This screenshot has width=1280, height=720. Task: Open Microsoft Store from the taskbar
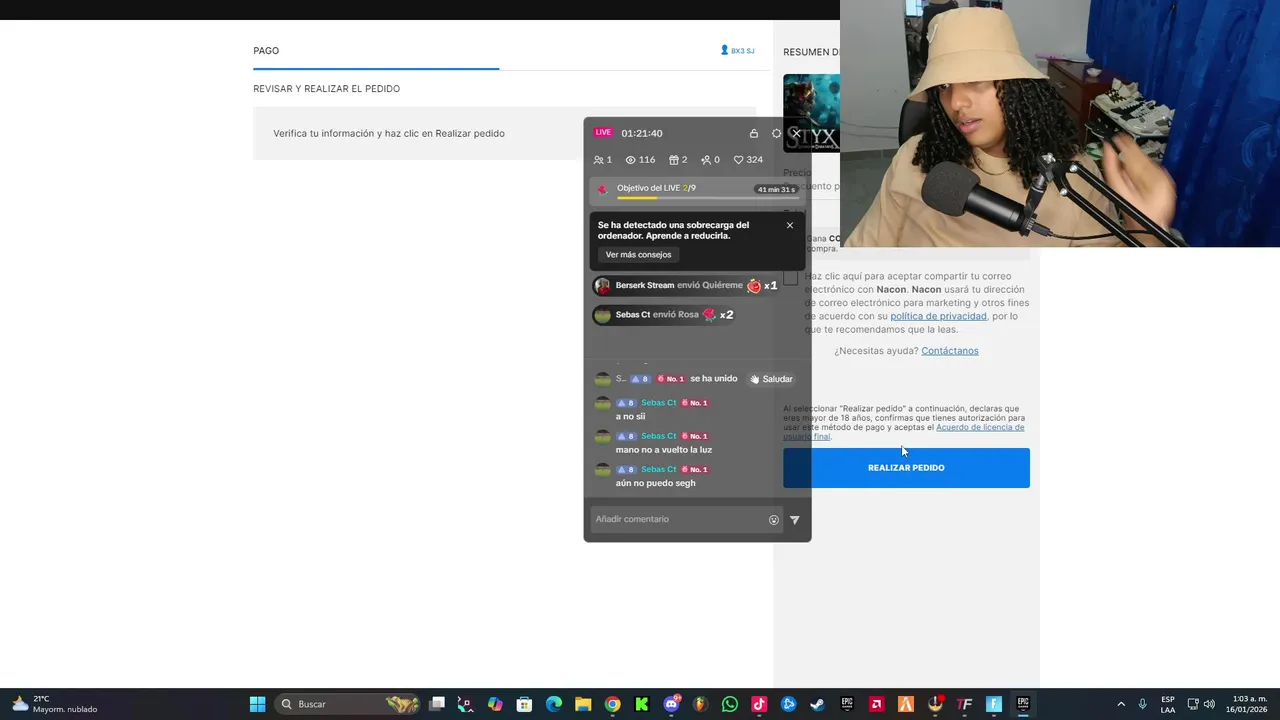524,704
